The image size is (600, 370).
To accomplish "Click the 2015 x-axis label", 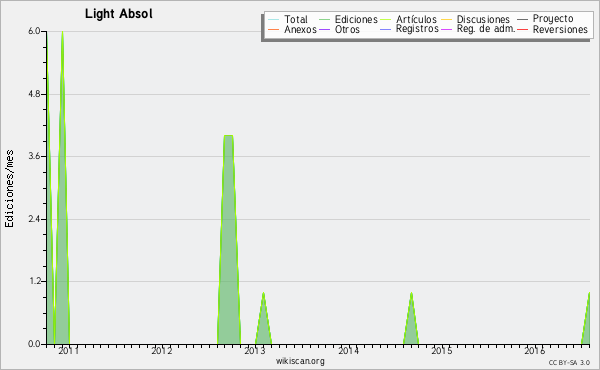I will point(442,350).
